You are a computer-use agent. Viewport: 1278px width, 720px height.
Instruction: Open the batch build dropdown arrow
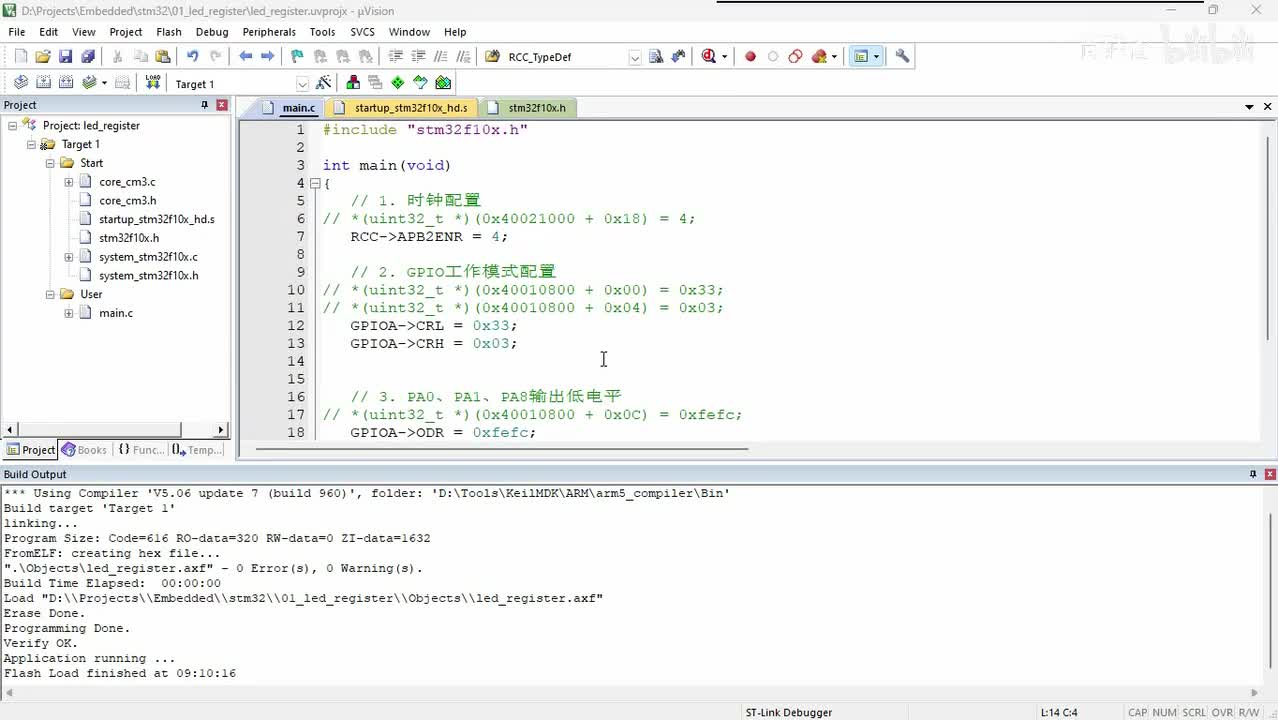(x=104, y=83)
